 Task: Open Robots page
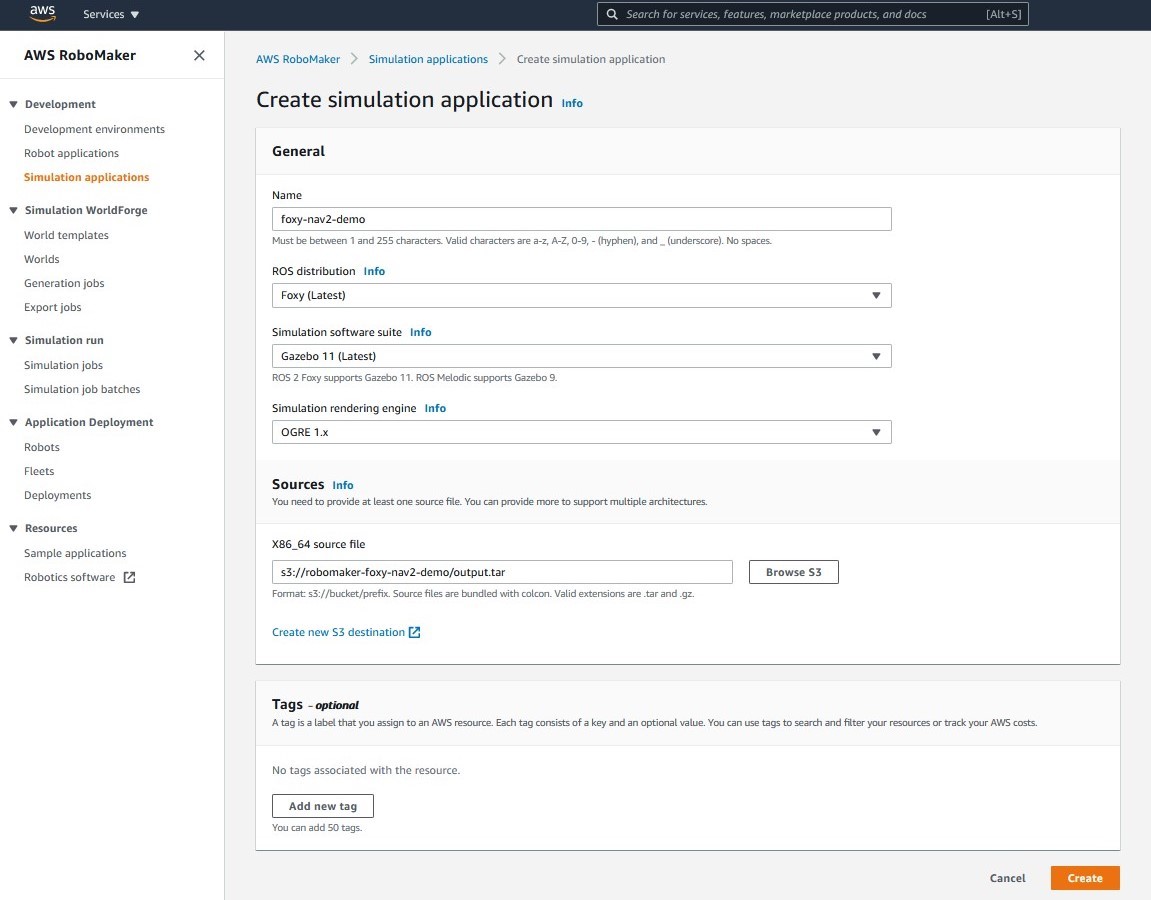point(42,447)
